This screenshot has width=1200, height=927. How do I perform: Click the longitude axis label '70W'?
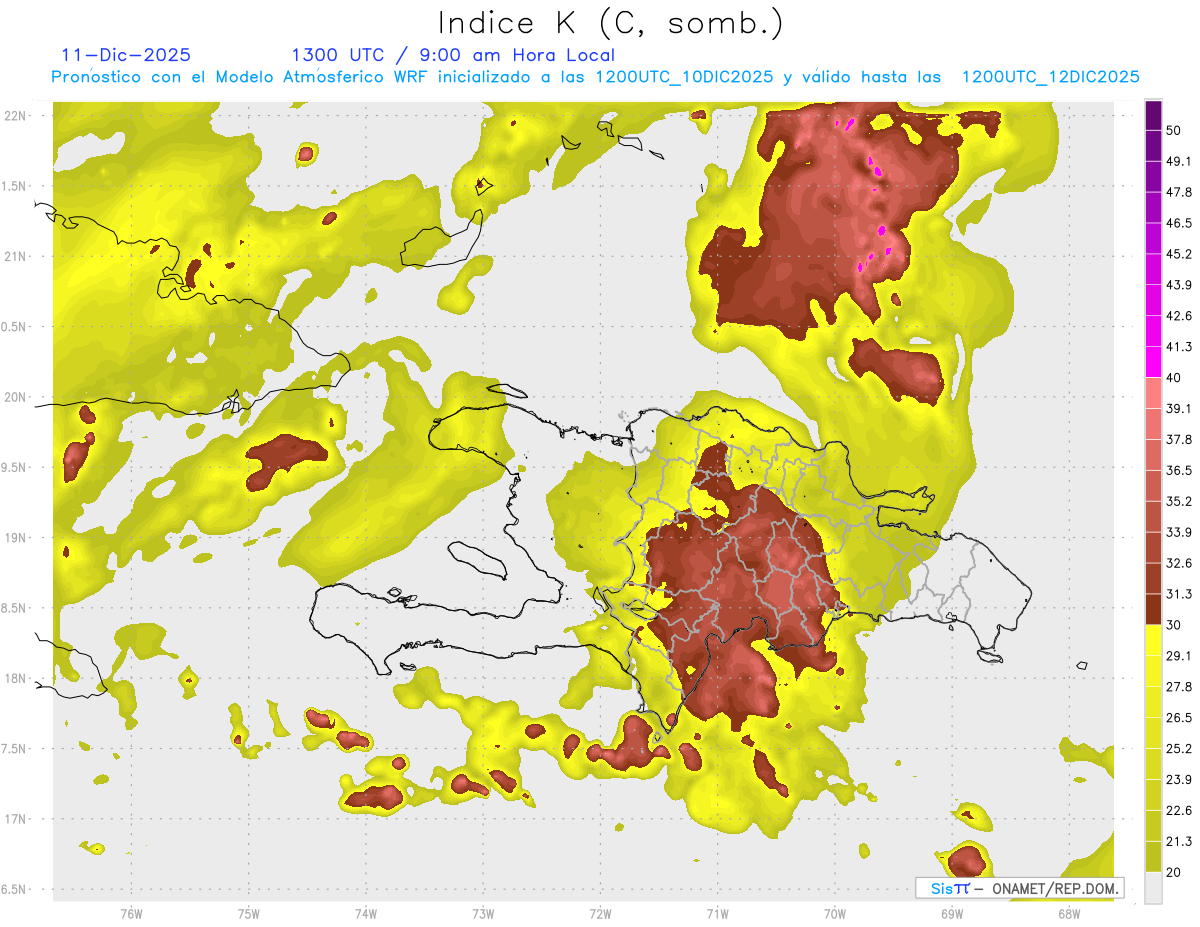[834, 914]
